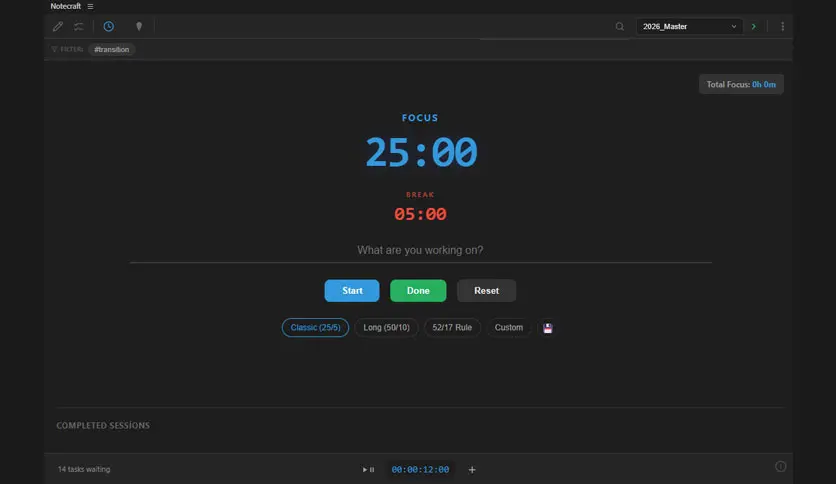Open the task list view icon
This screenshot has width=836, height=484.
click(79, 26)
